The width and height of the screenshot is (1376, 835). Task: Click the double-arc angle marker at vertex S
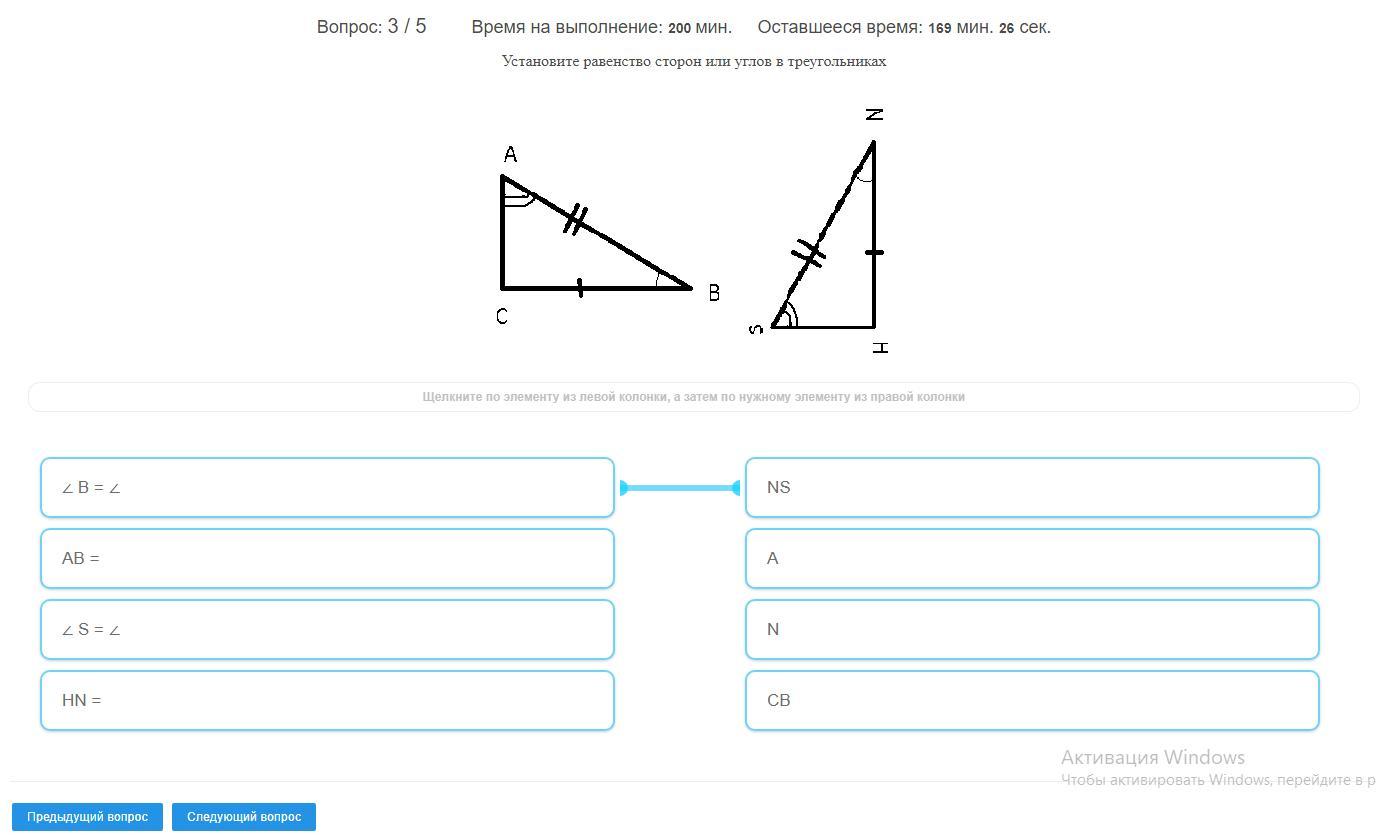788,314
